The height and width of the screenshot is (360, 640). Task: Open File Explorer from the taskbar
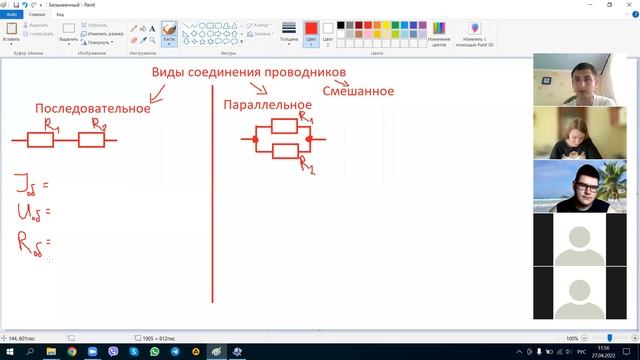point(51,351)
